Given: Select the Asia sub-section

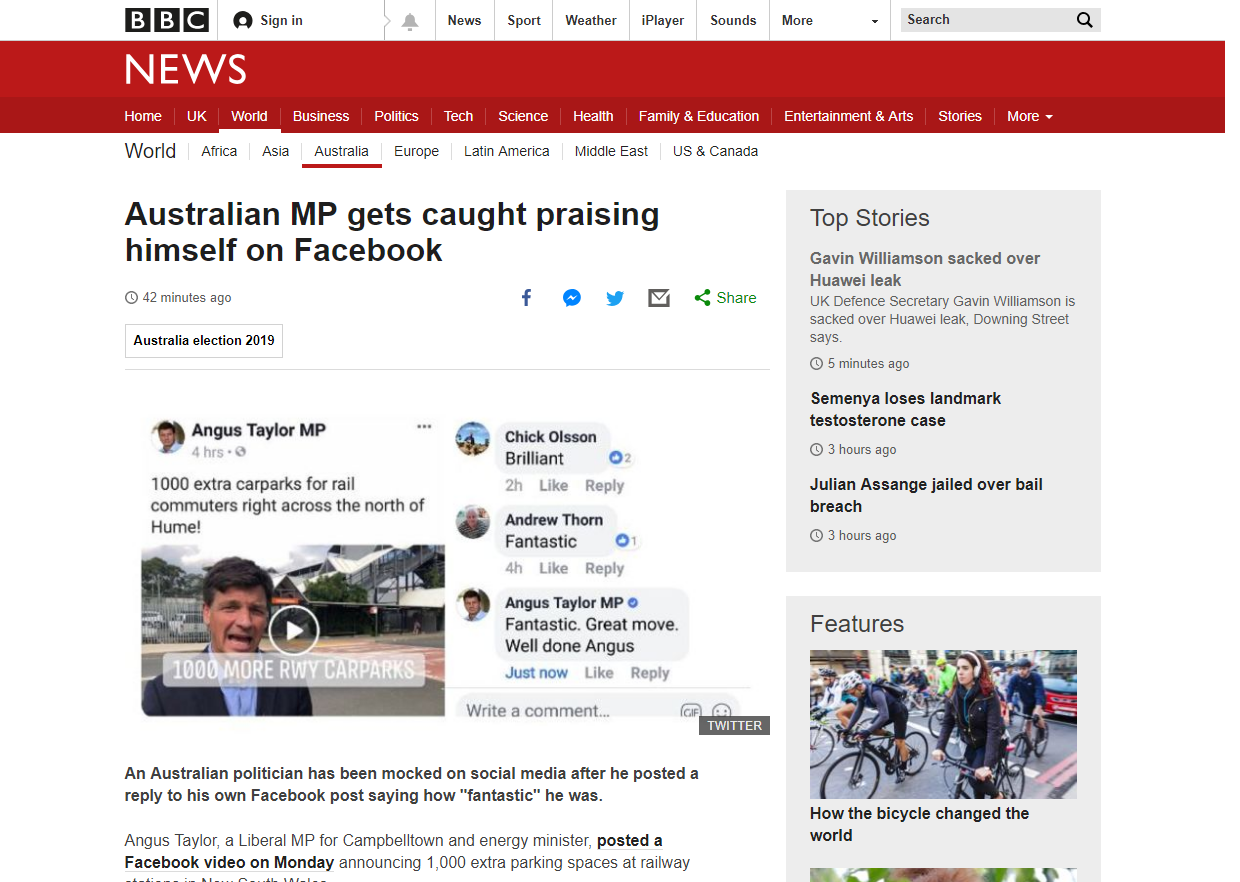Looking at the screenshot, I should (276, 151).
